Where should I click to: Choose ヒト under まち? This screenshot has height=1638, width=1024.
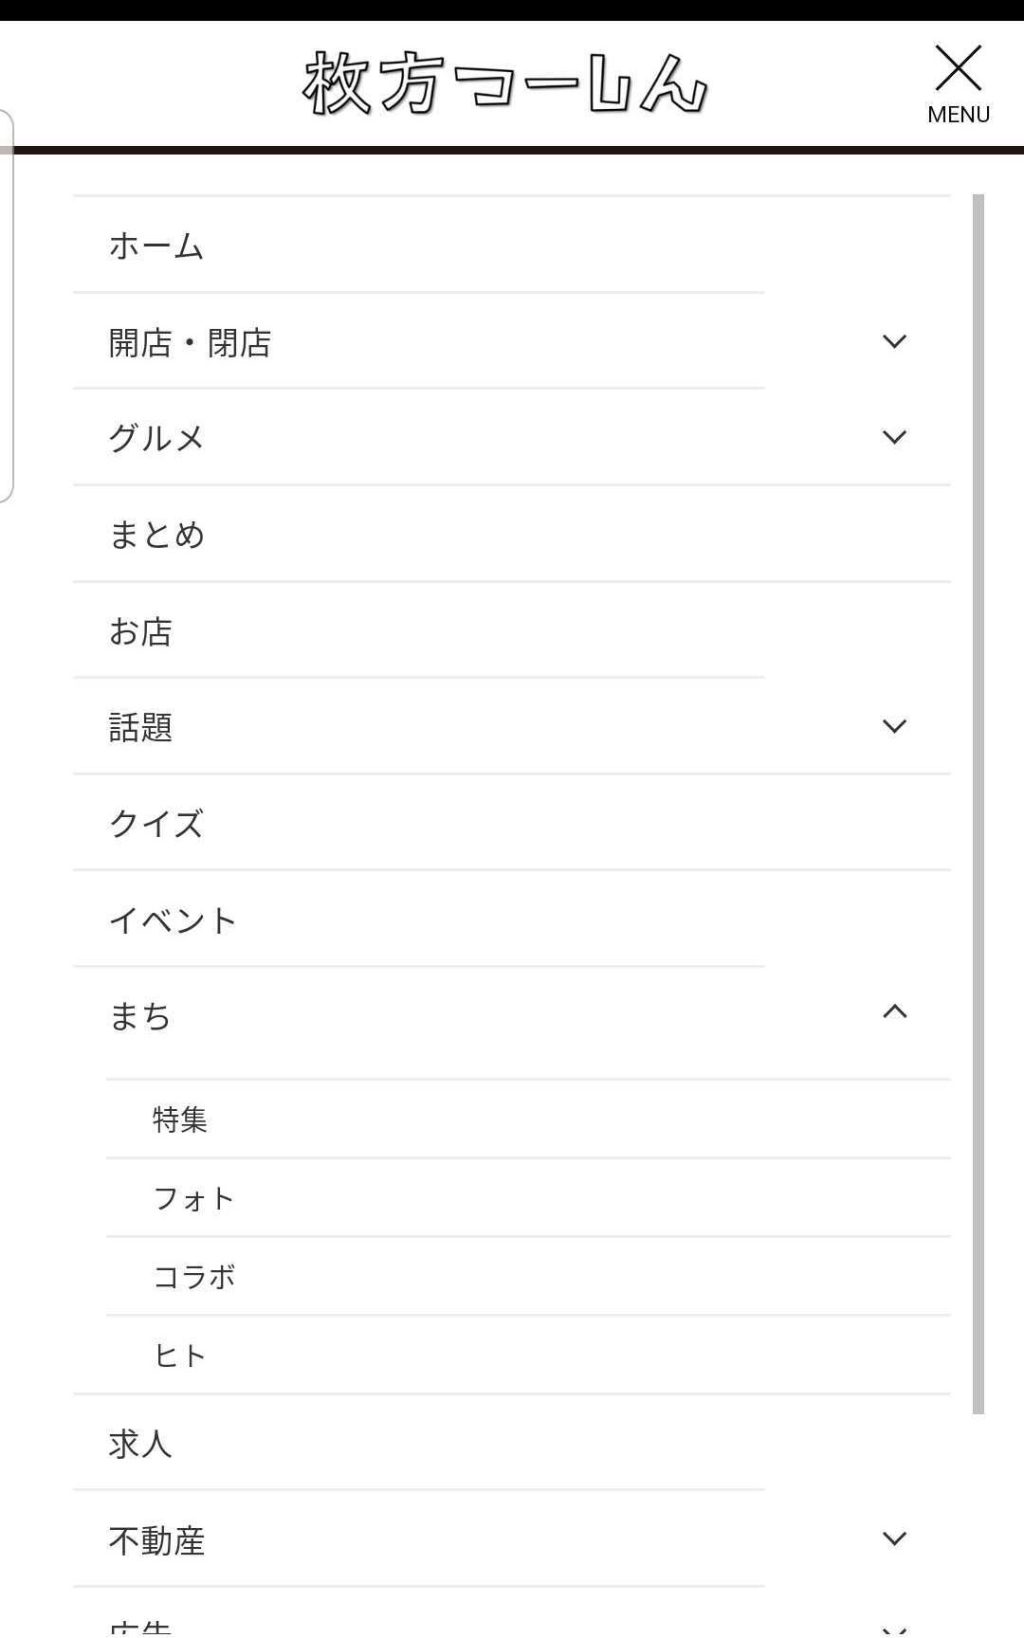point(180,1356)
